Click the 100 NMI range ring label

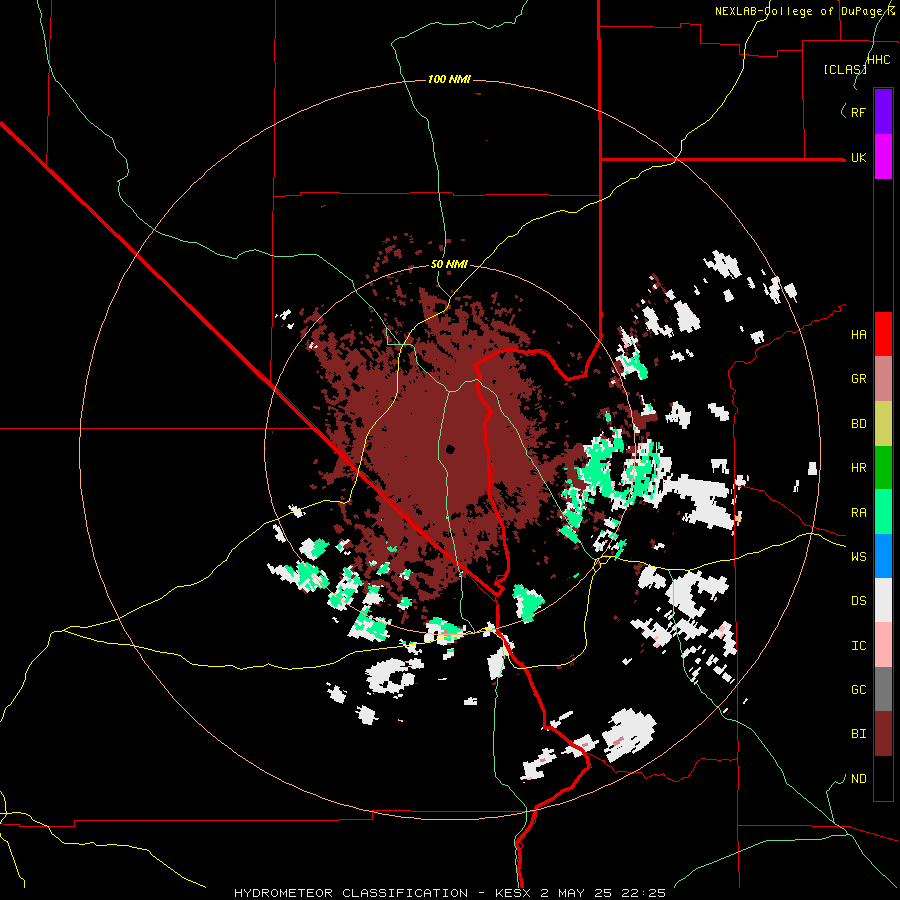point(449,79)
